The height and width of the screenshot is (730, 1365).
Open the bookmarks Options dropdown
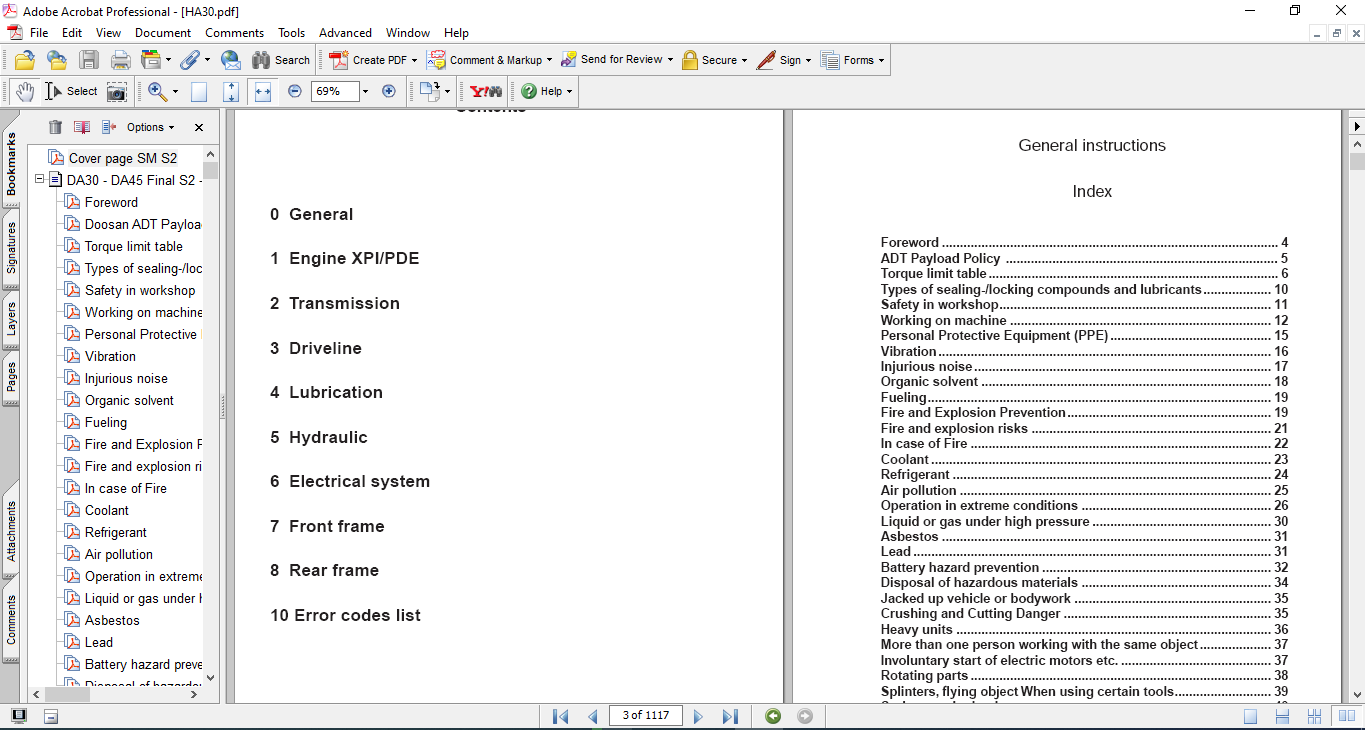pos(150,127)
